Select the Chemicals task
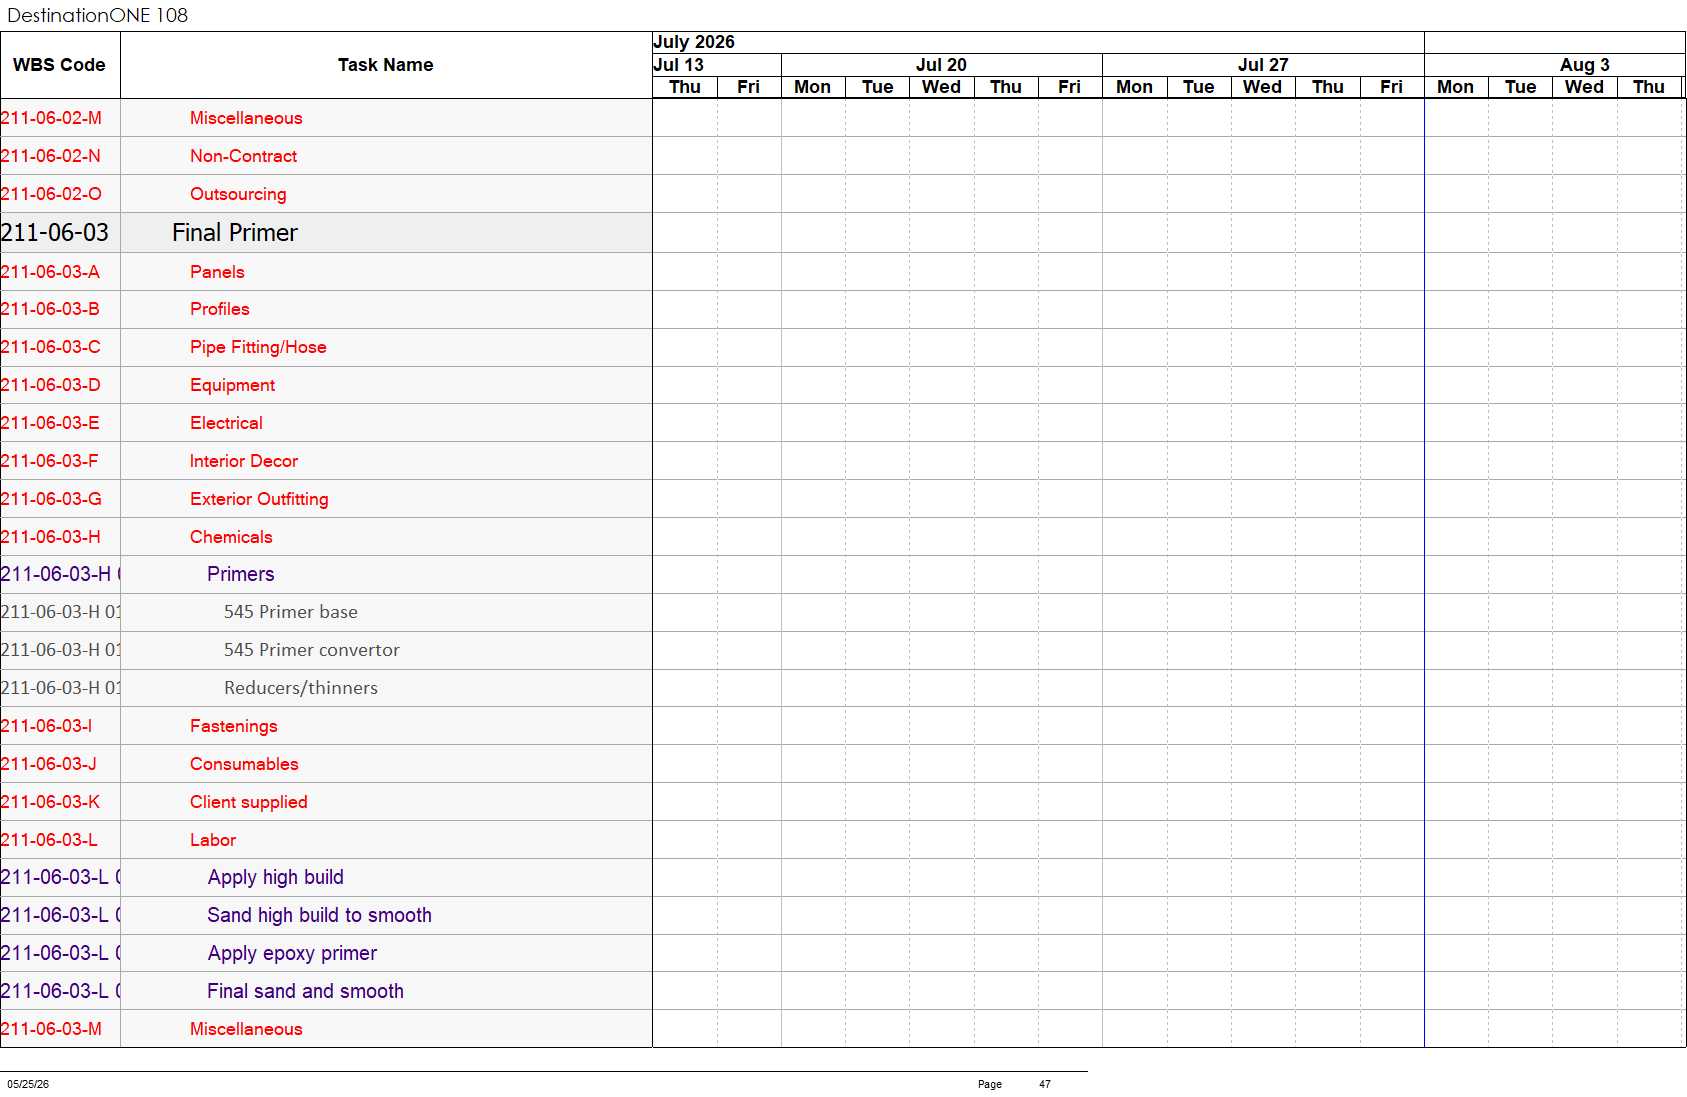The width and height of the screenshot is (1687, 1097). tap(231, 537)
